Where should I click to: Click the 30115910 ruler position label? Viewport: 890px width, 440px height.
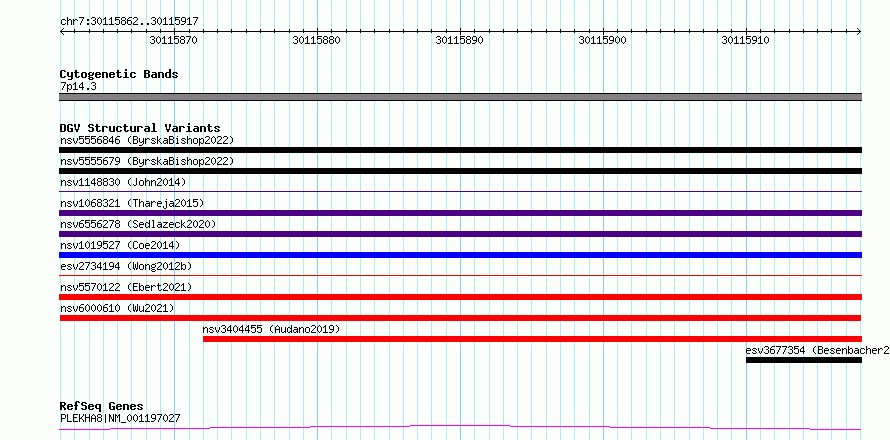tap(745, 40)
